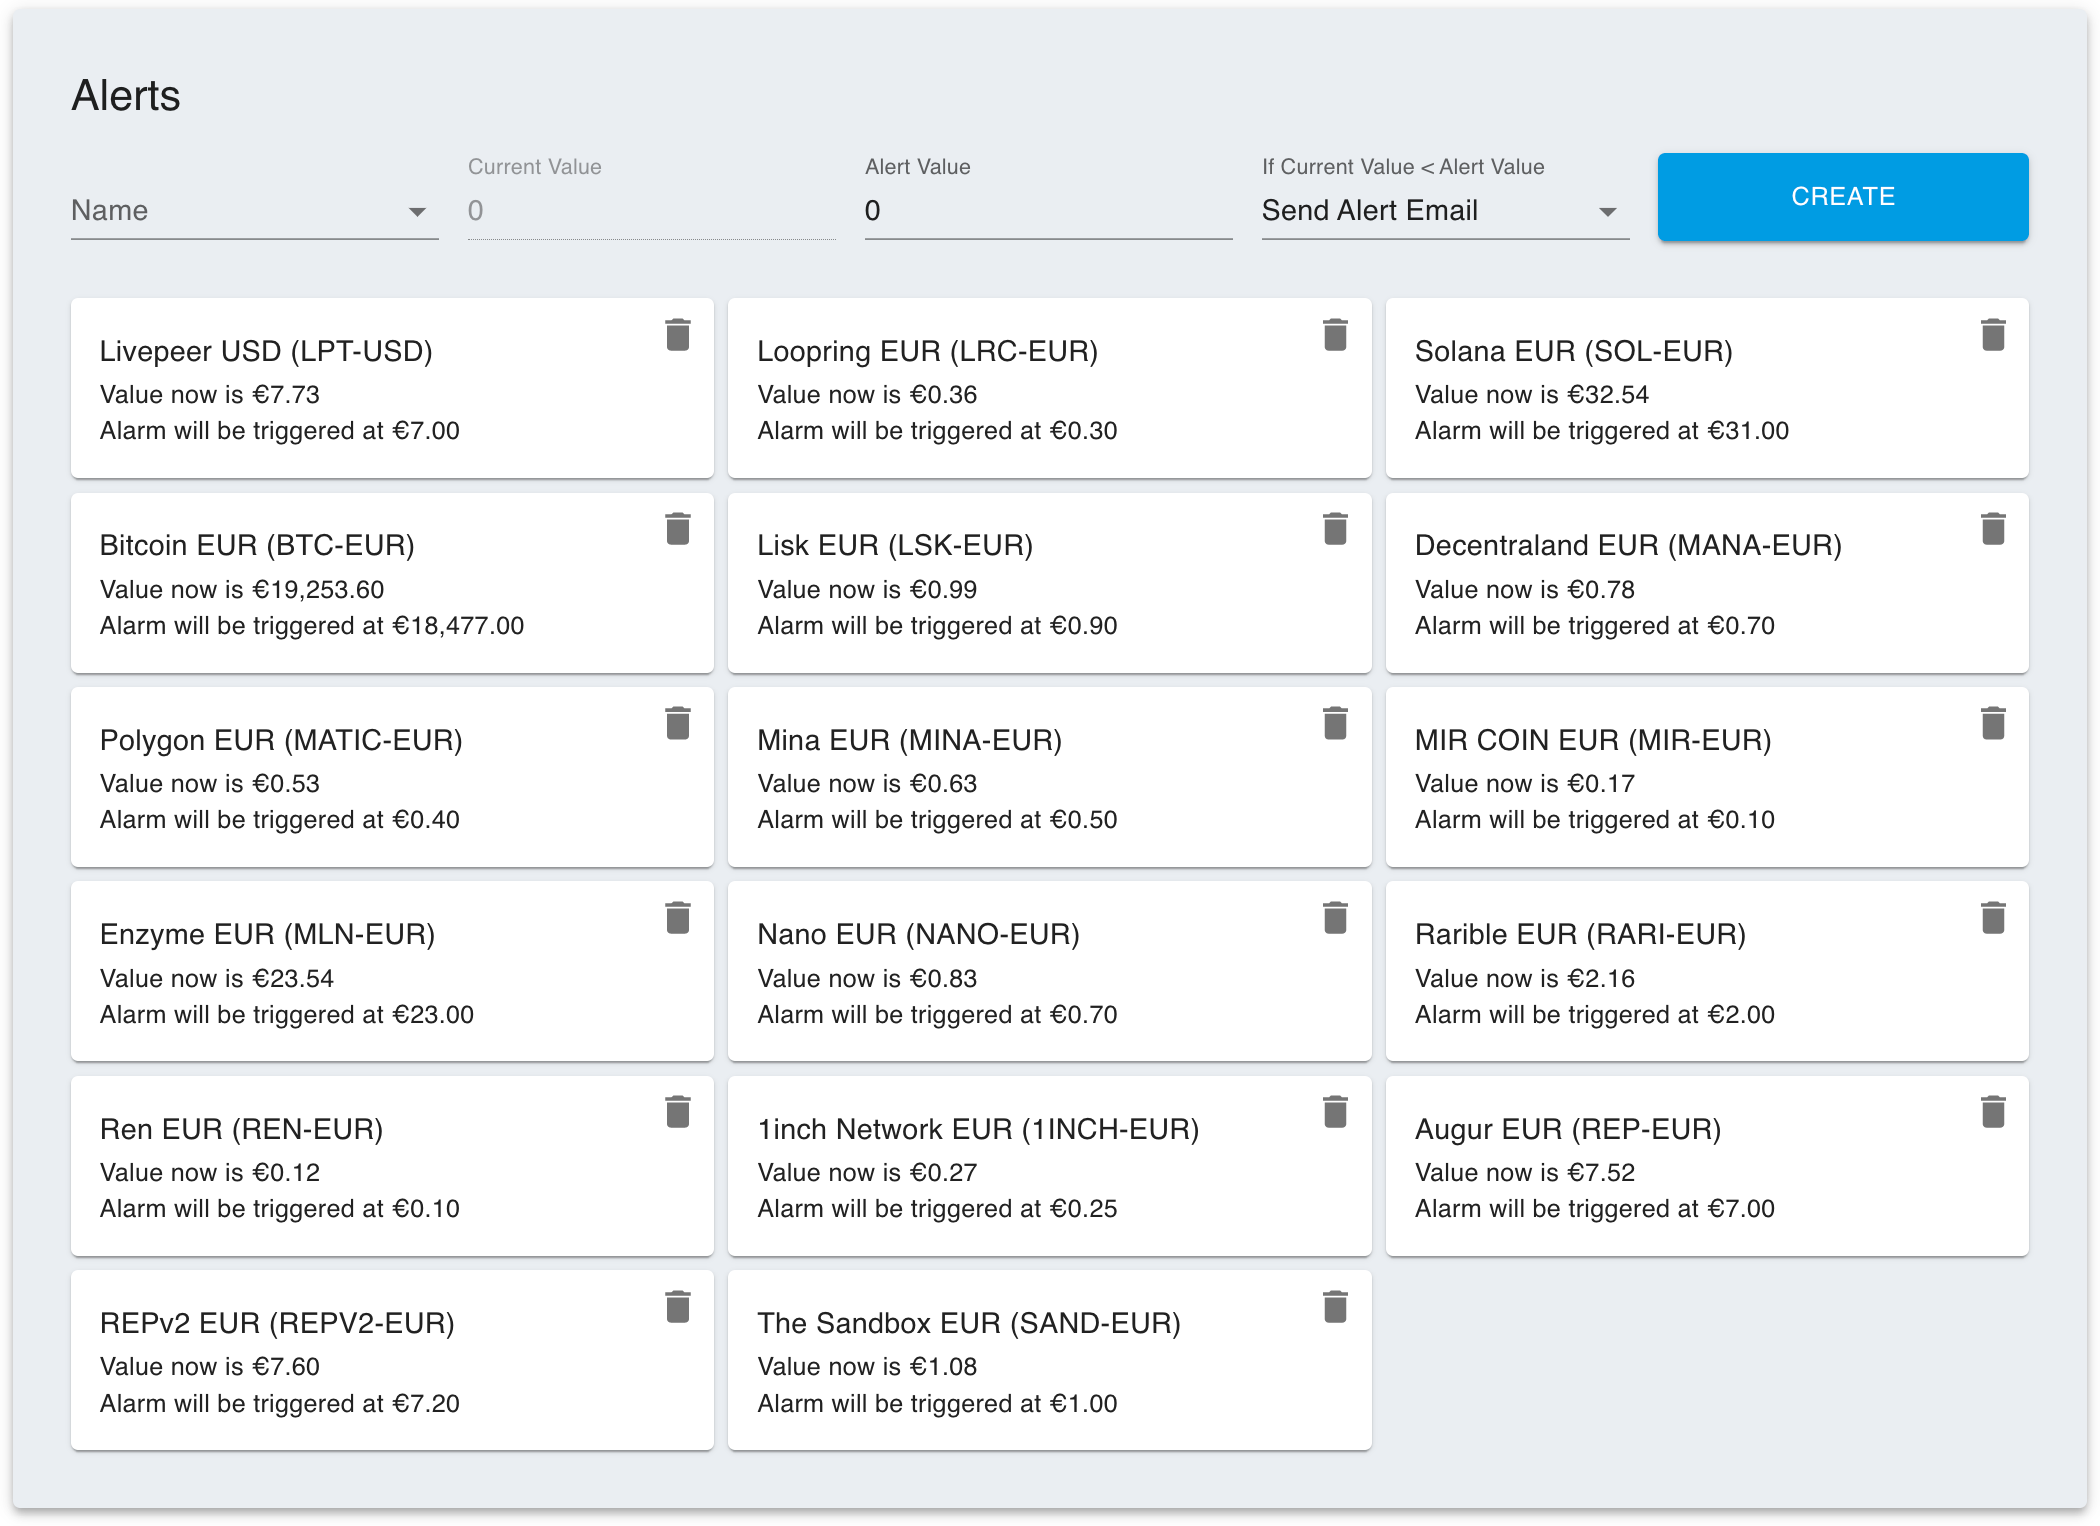Remove the Decentraland EUR (MANA-EUR) alert
Image resolution: width=2100 pixels, height=1526 pixels.
pyautogui.click(x=1993, y=529)
